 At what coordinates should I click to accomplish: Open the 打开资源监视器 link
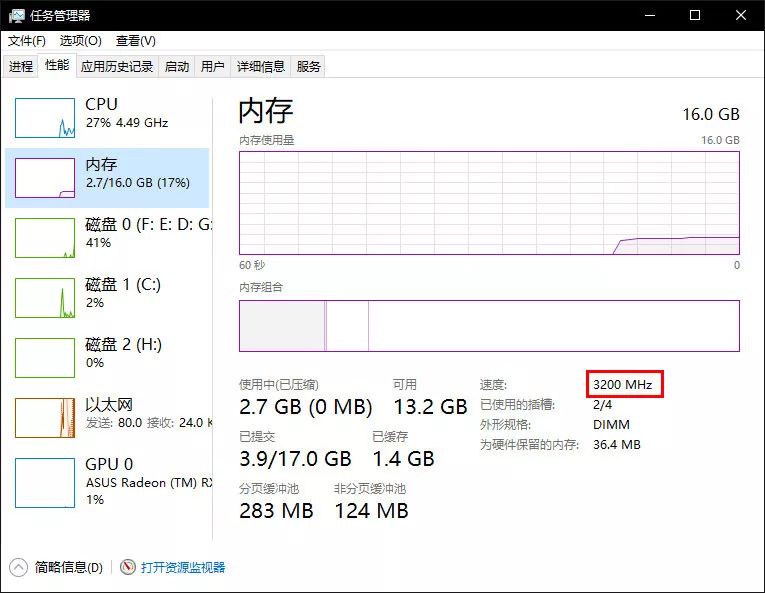point(183,567)
